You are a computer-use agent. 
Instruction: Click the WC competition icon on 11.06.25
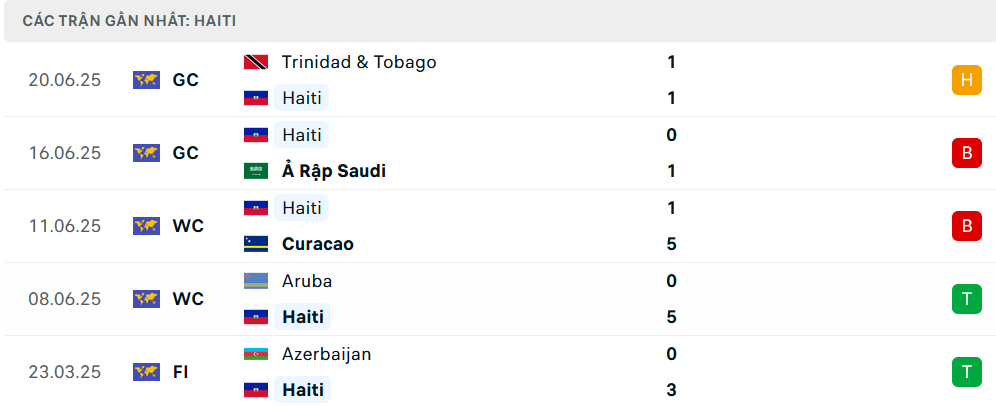146,226
